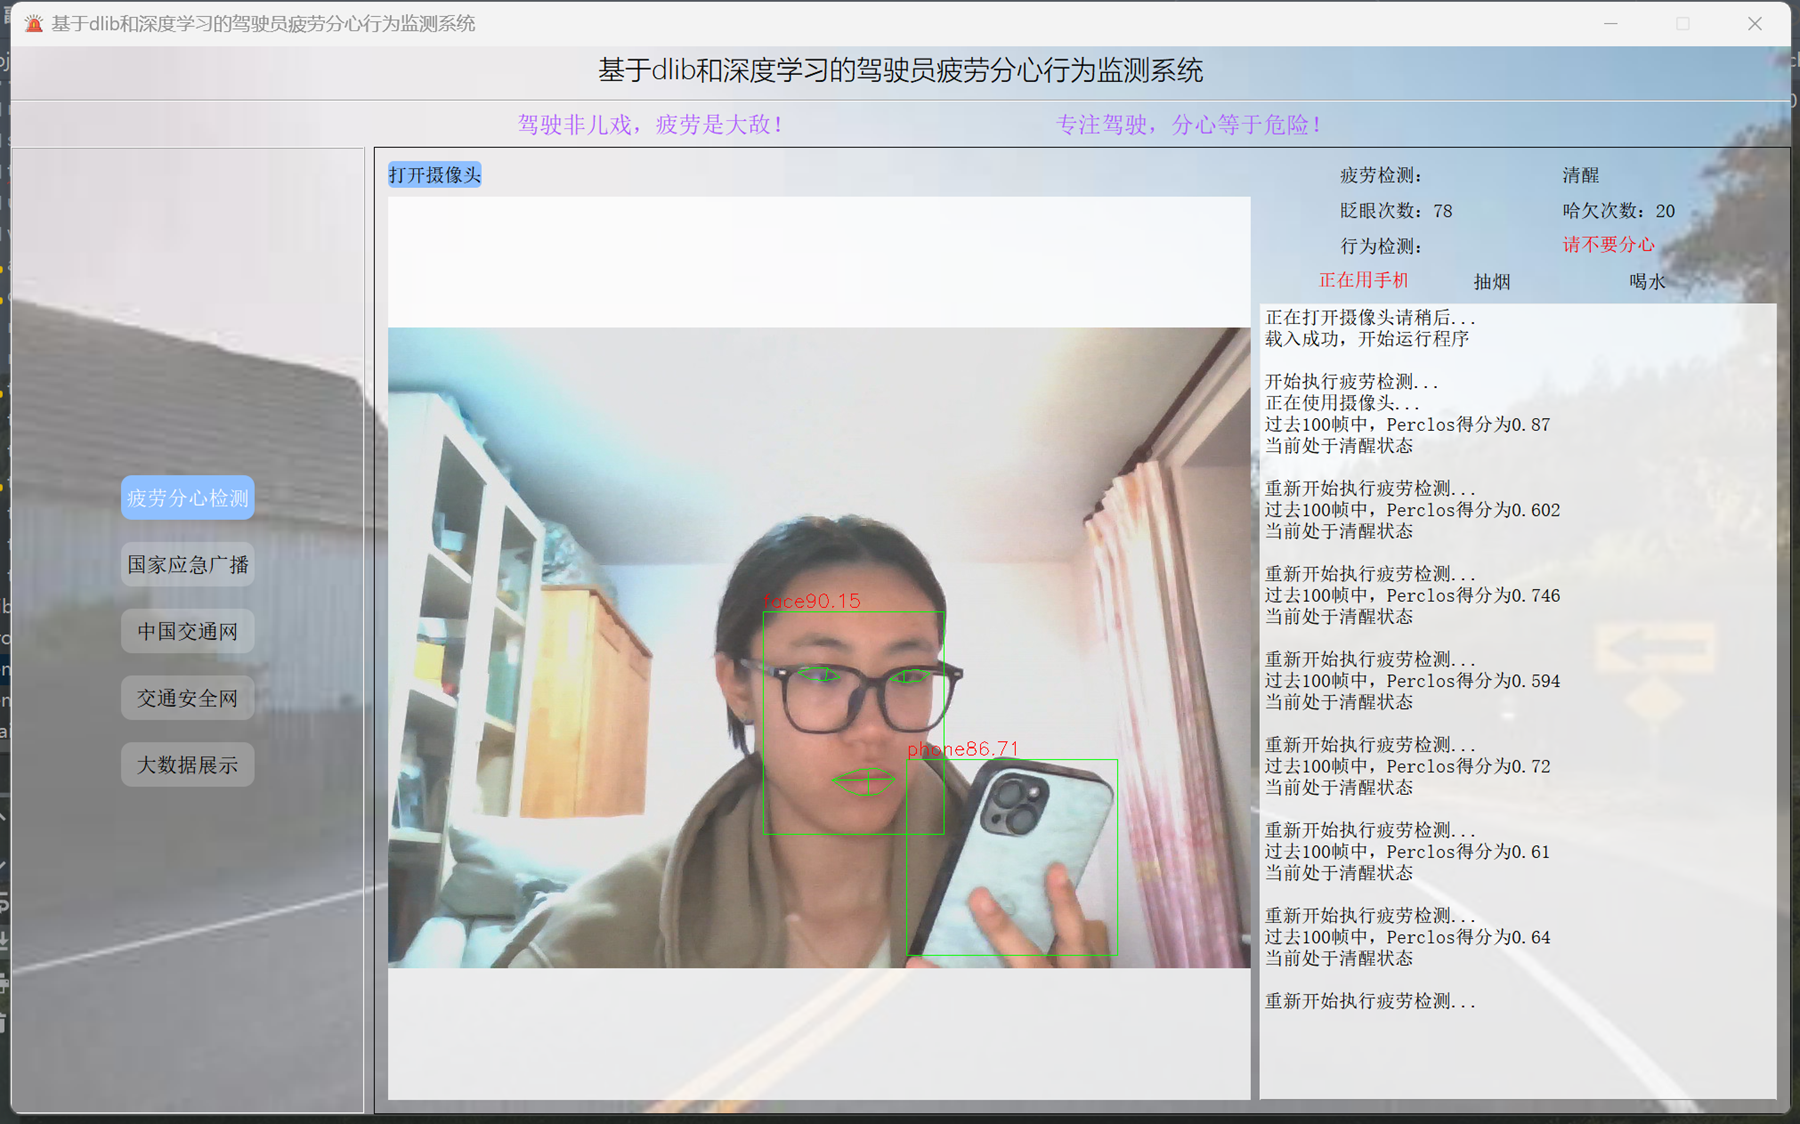Screen dimensions: 1800x1124
Task: Click log line Perclos得分为0.594
Action: click(x=1413, y=681)
